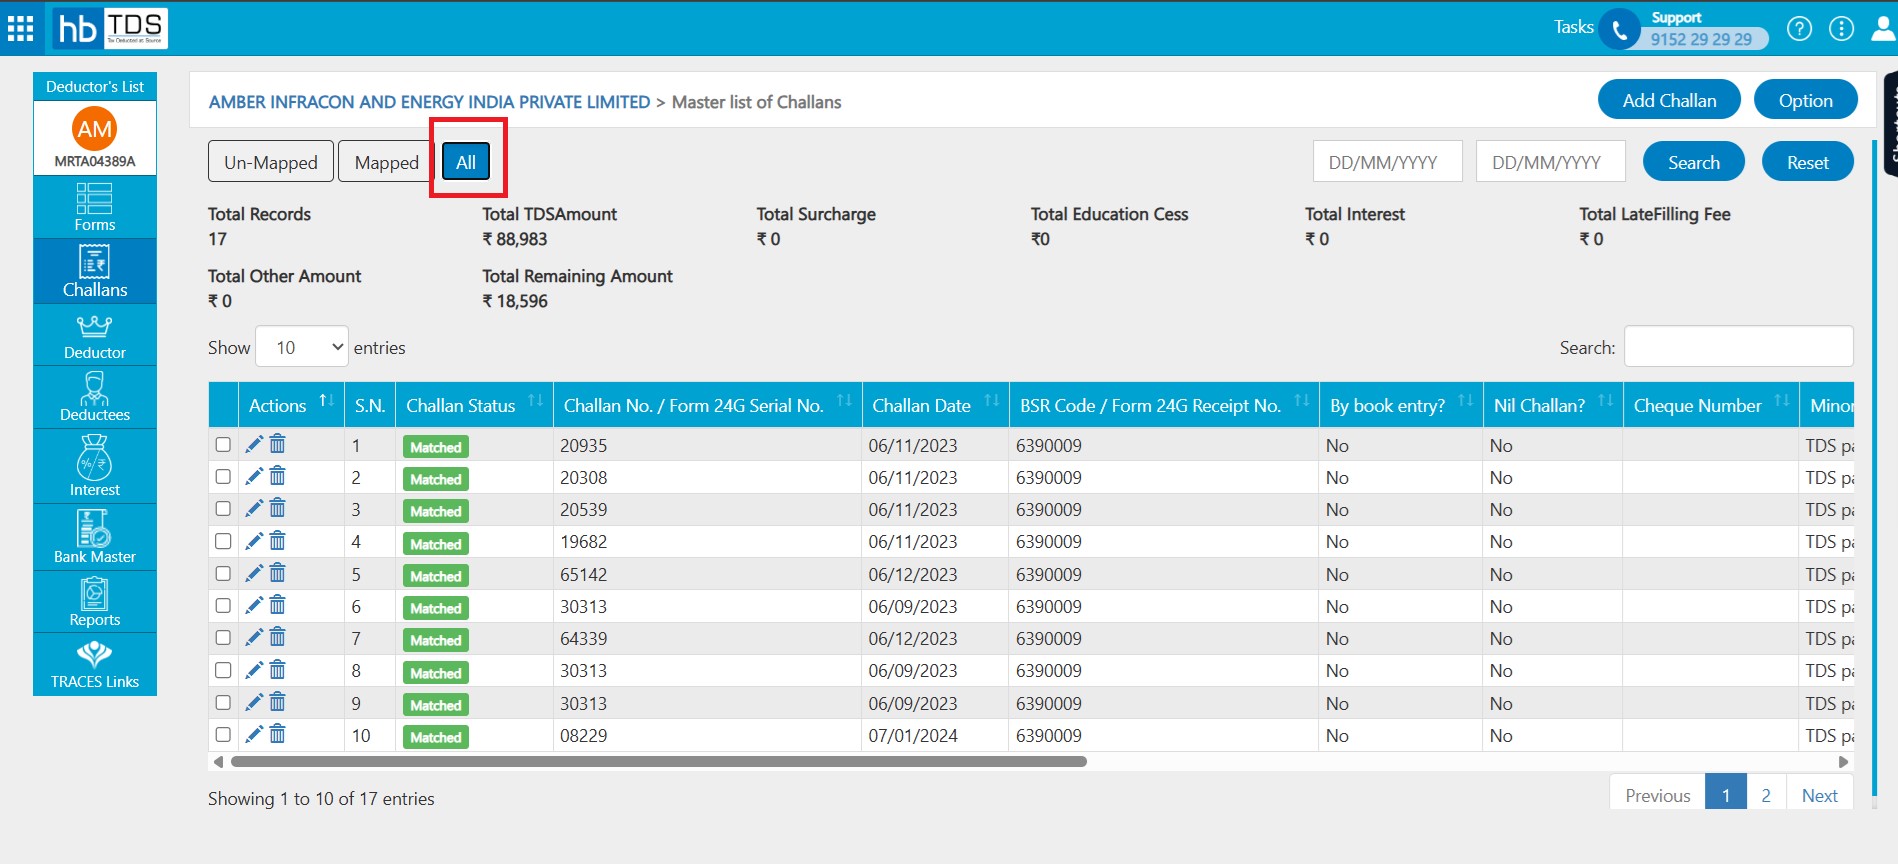Screen dimensions: 1898x864
Task: Open the Tasks link in header
Action: tap(1573, 27)
